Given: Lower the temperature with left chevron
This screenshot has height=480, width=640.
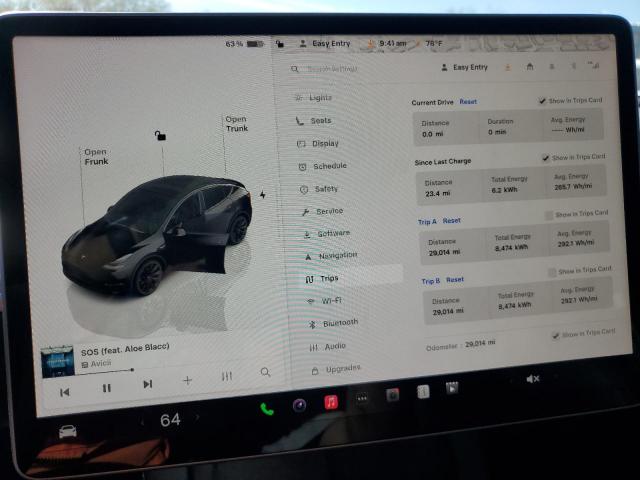Looking at the screenshot, I should pyautogui.click(x=142, y=422).
